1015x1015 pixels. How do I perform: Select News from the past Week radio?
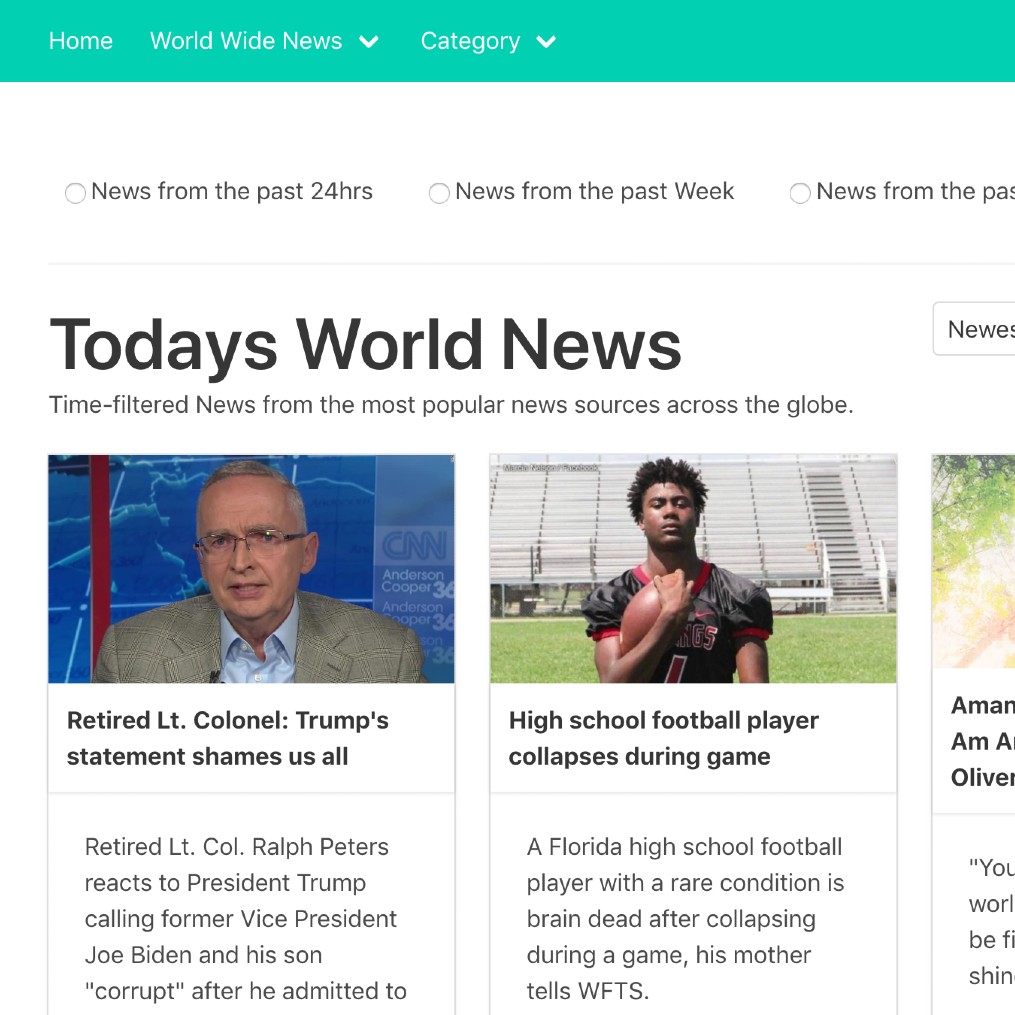pyautogui.click(x=439, y=193)
